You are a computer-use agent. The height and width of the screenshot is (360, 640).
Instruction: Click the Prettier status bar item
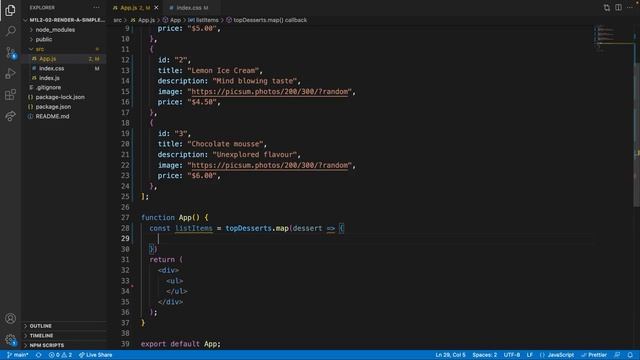click(594, 355)
